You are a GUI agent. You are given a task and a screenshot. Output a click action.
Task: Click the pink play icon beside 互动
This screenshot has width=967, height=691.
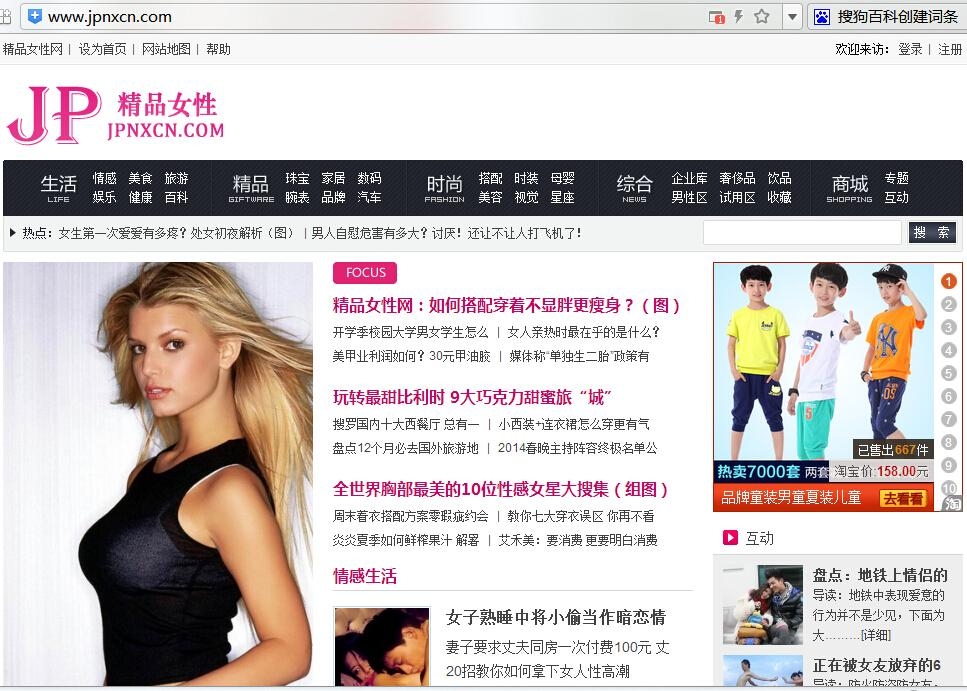tap(730, 538)
